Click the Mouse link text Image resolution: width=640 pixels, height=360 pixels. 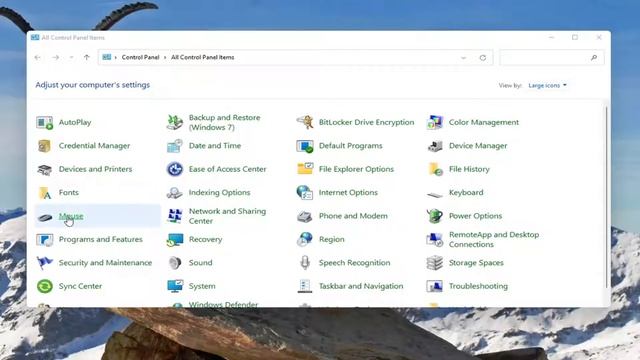(x=71, y=216)
